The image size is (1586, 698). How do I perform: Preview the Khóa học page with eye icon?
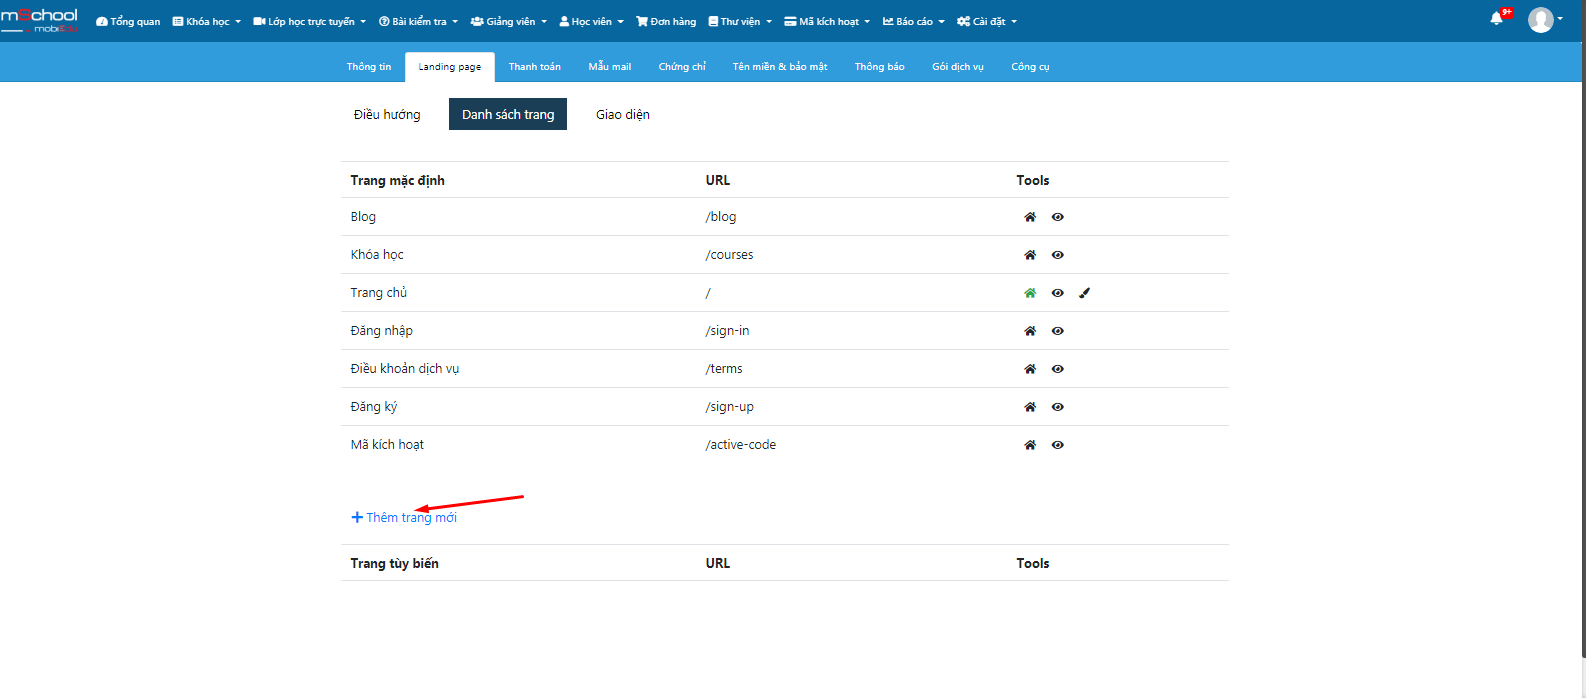(x=1058, y=255)
